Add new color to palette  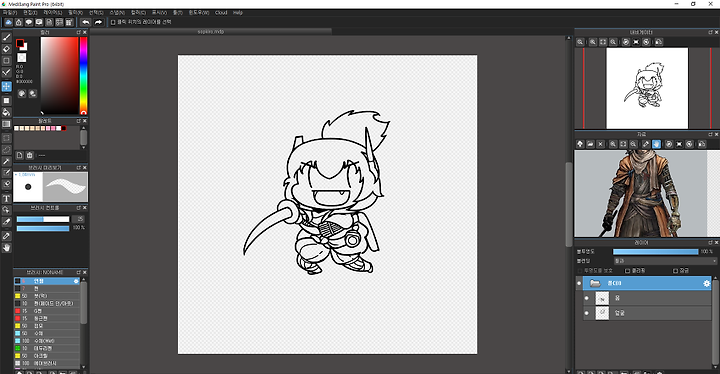click(x=19, y=155)
